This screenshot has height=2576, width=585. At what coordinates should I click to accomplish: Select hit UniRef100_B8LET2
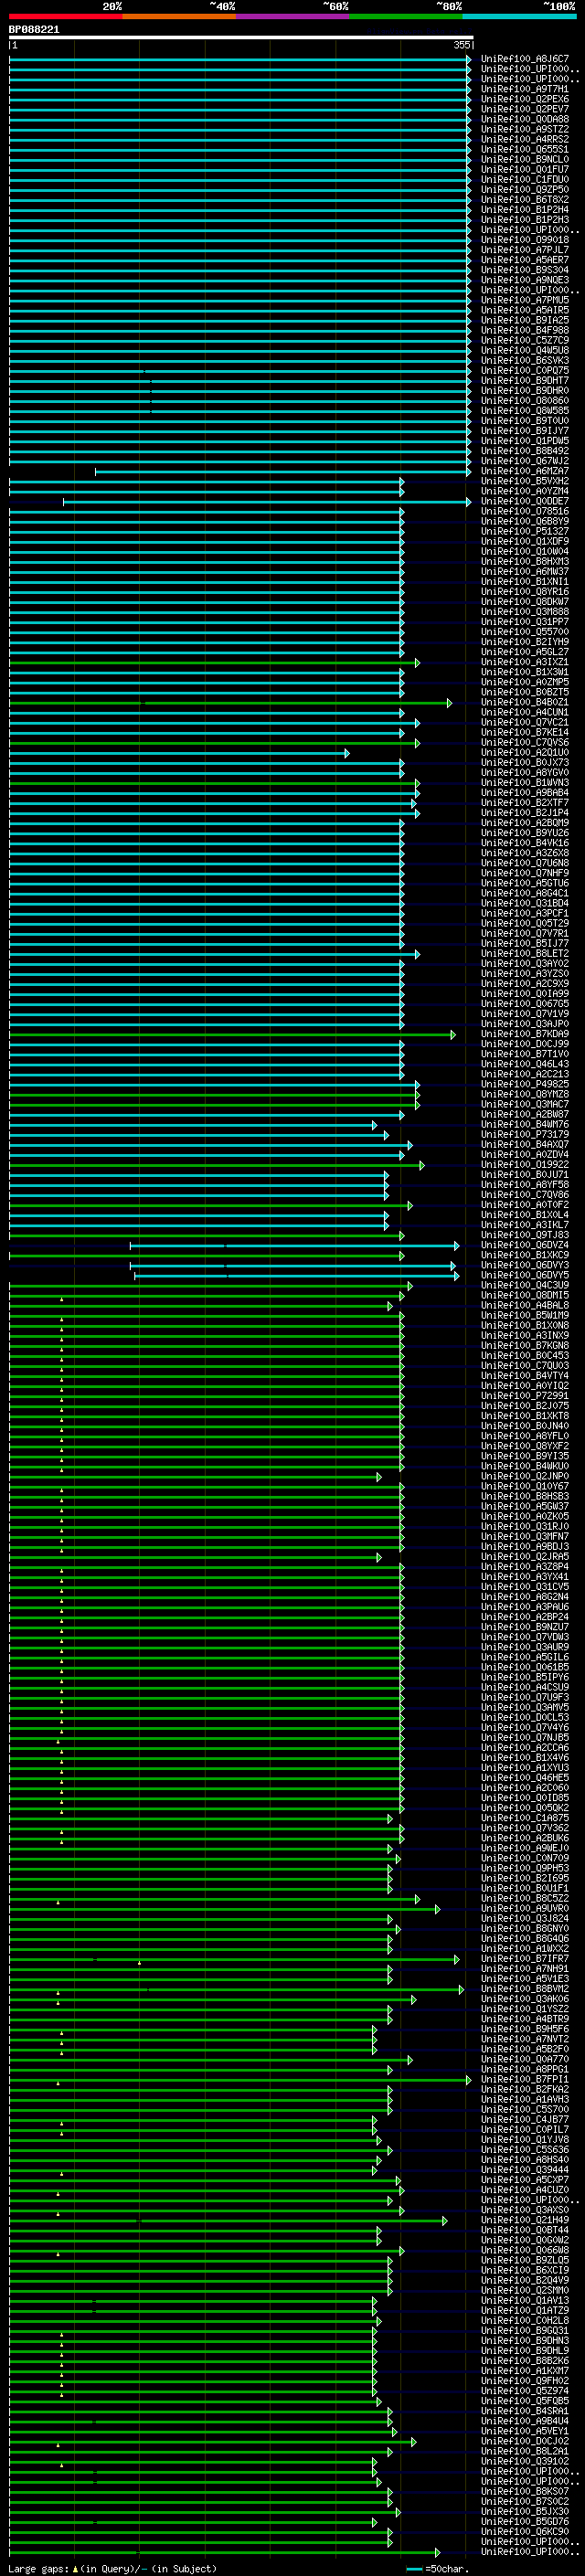coord(525,953)
